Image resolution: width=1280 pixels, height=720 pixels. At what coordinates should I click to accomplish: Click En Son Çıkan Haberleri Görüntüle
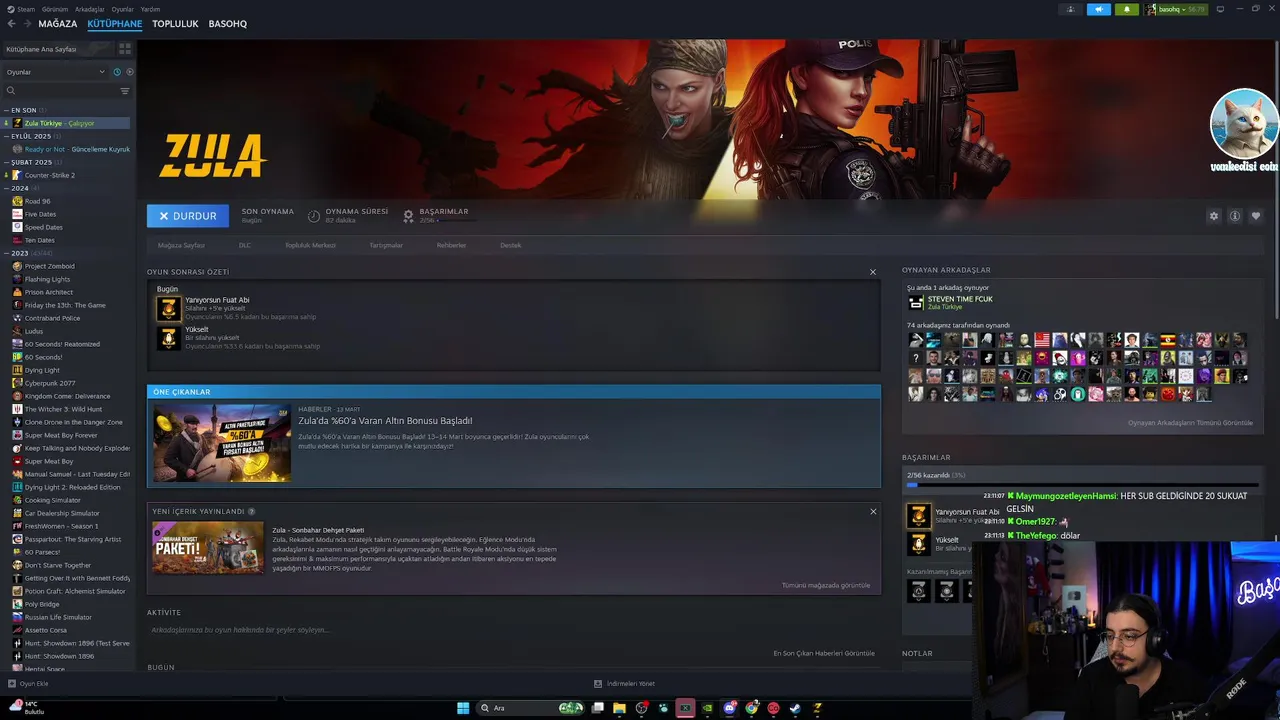point(824,653)
